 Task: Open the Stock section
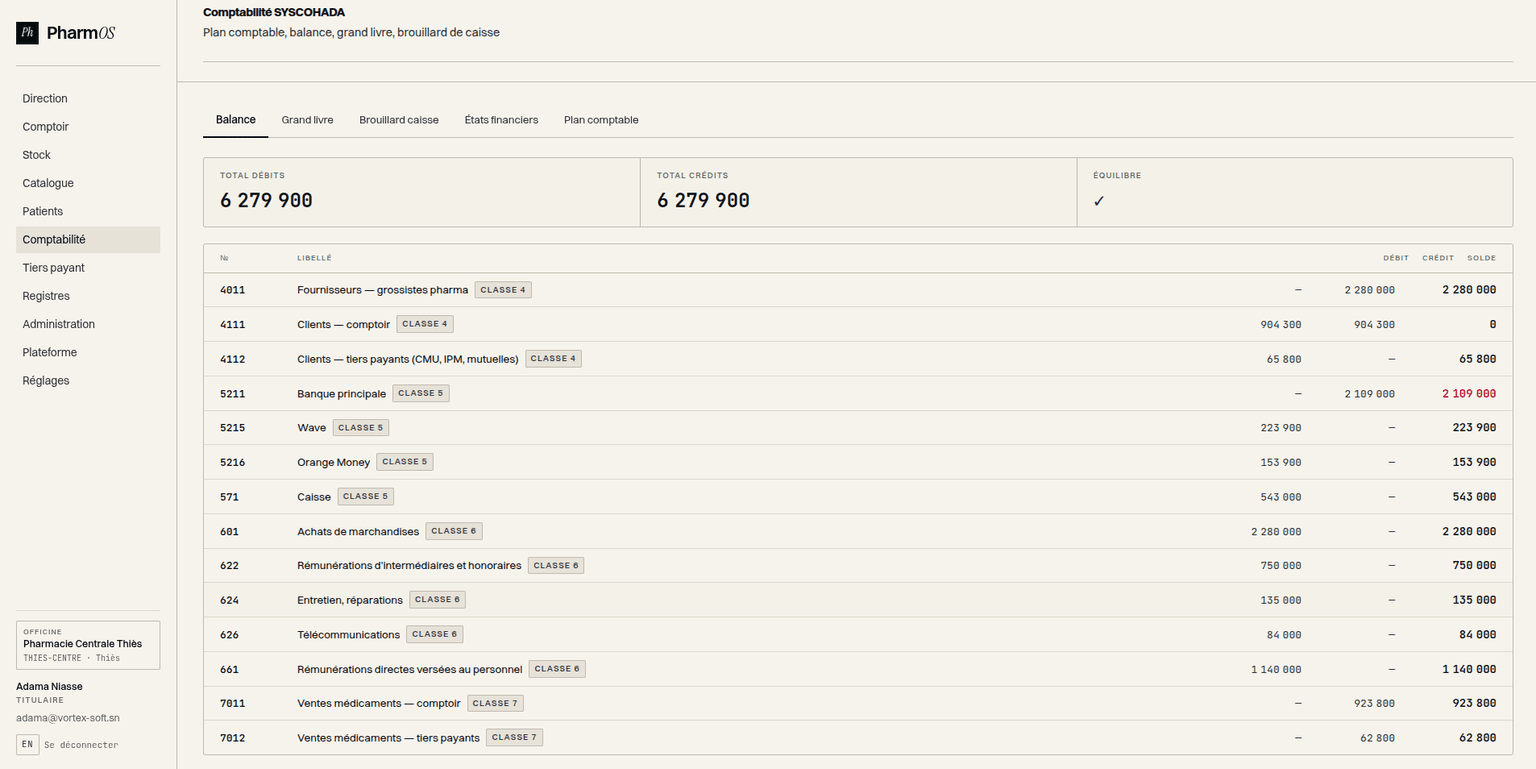pyautogui.click(x=36, y=154)
